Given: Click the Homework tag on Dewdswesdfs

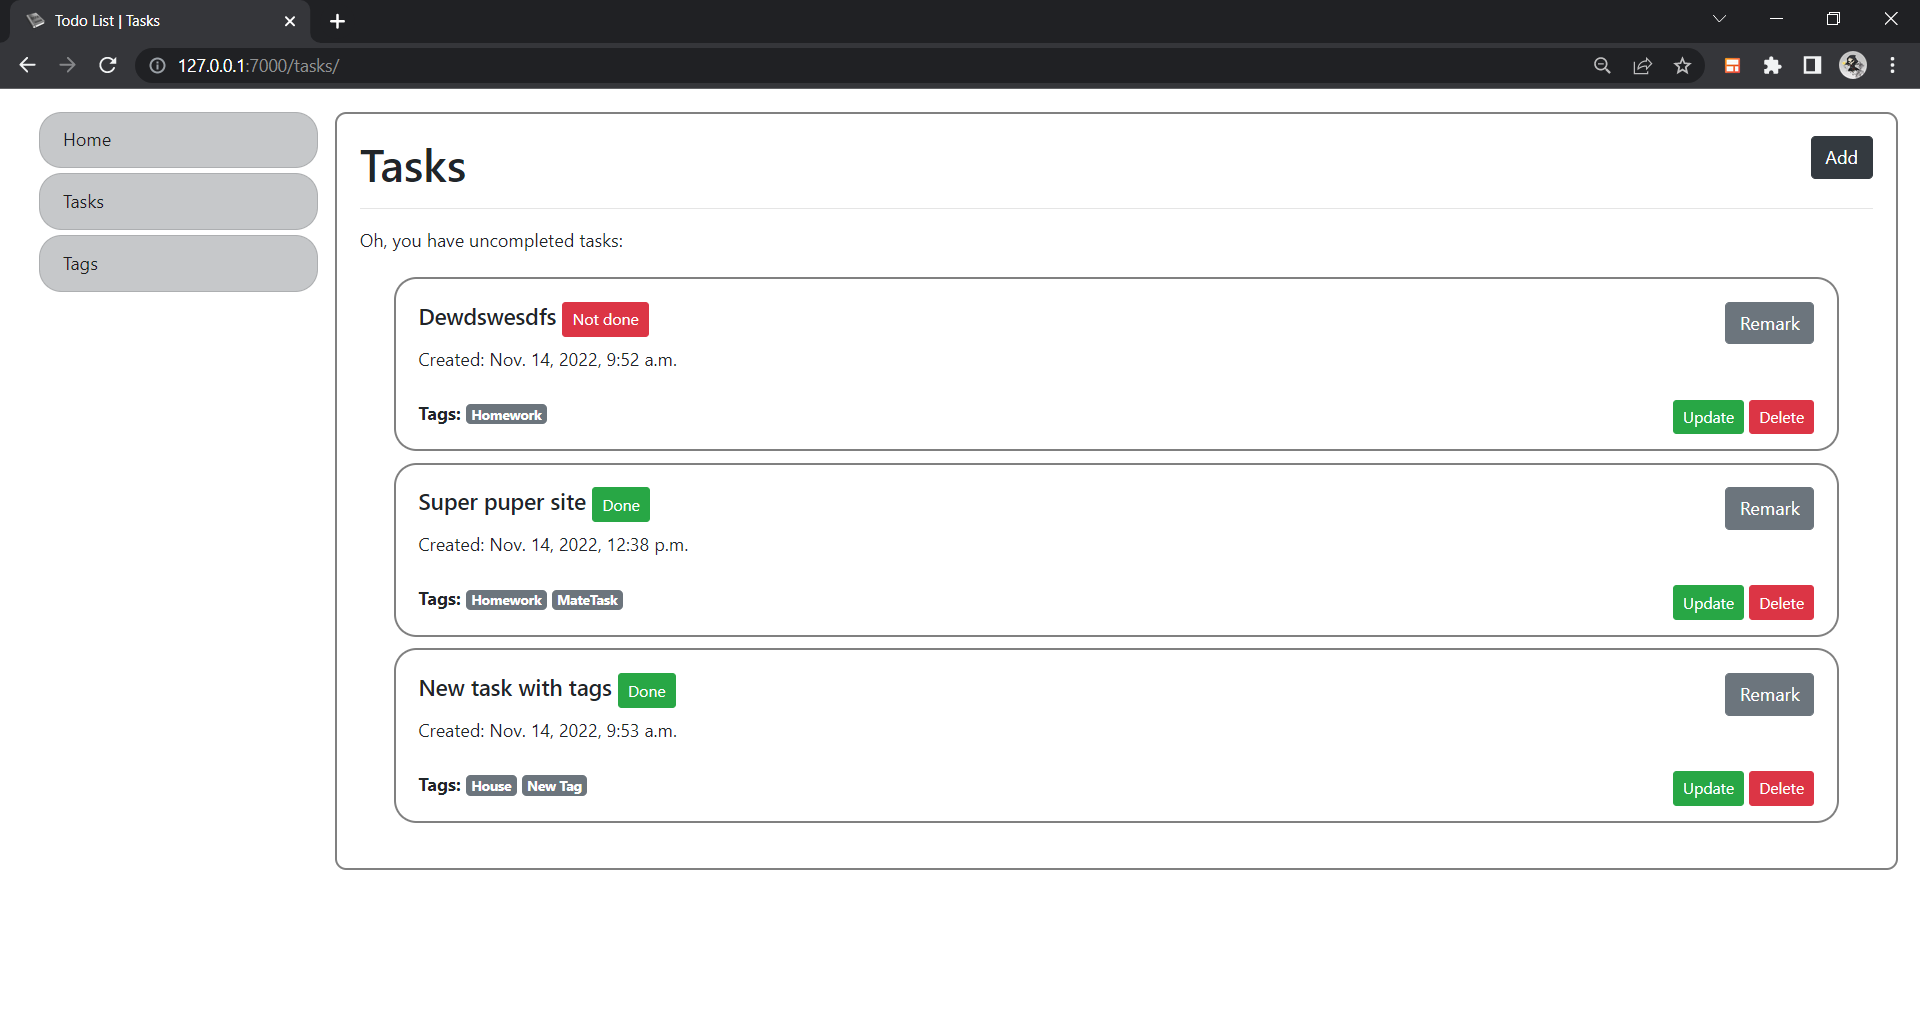Looking at the screenshot, I should [x=506, y=414].
